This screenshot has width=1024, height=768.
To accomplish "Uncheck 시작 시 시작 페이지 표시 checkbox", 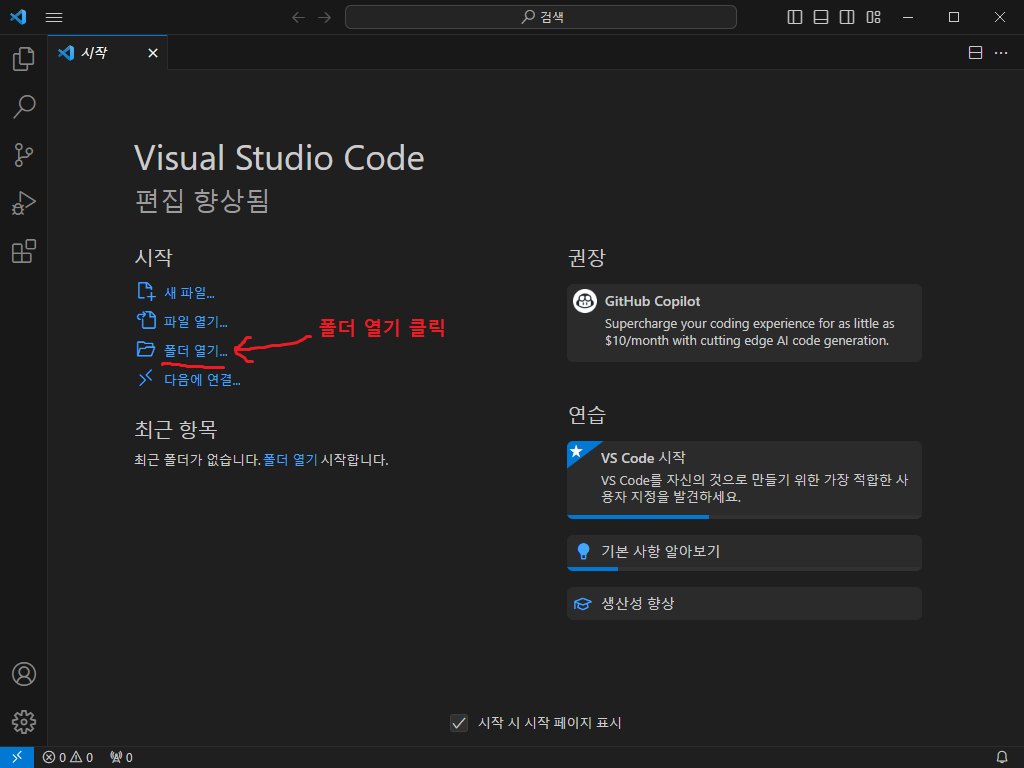I will (x=459, y=723).
